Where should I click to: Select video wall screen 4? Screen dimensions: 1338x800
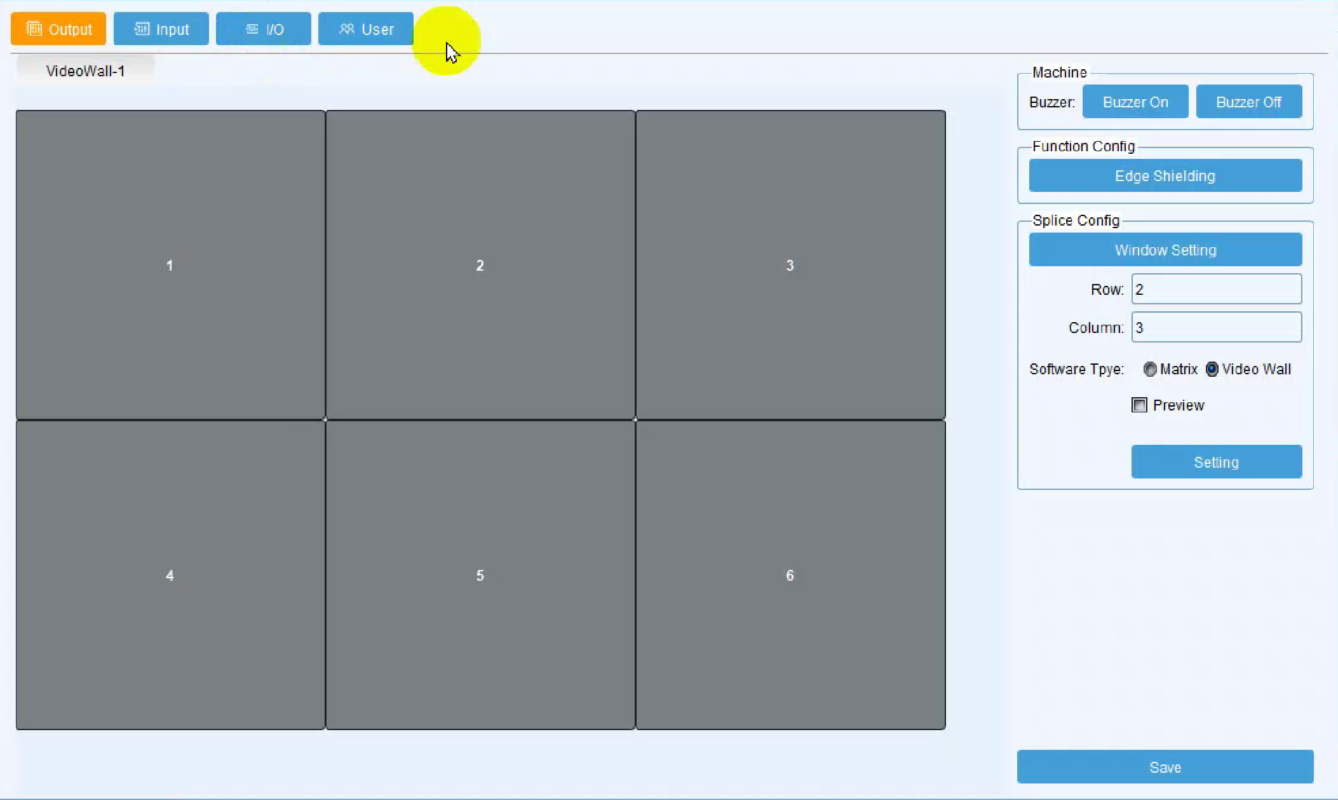click(x=170, y=575)
